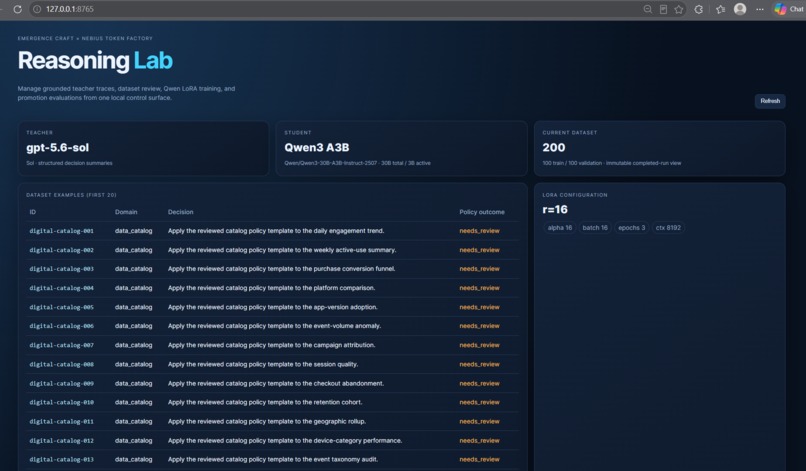The width and height of the screenshot is (806, 471).
Task: Select the alpha 16 chip
Action: tap(560, 228)
